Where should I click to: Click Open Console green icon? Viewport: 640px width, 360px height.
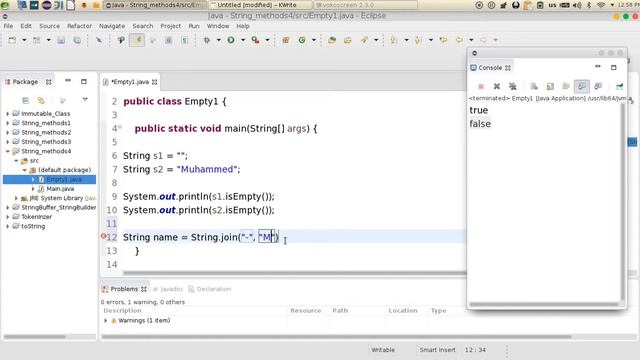620,87
